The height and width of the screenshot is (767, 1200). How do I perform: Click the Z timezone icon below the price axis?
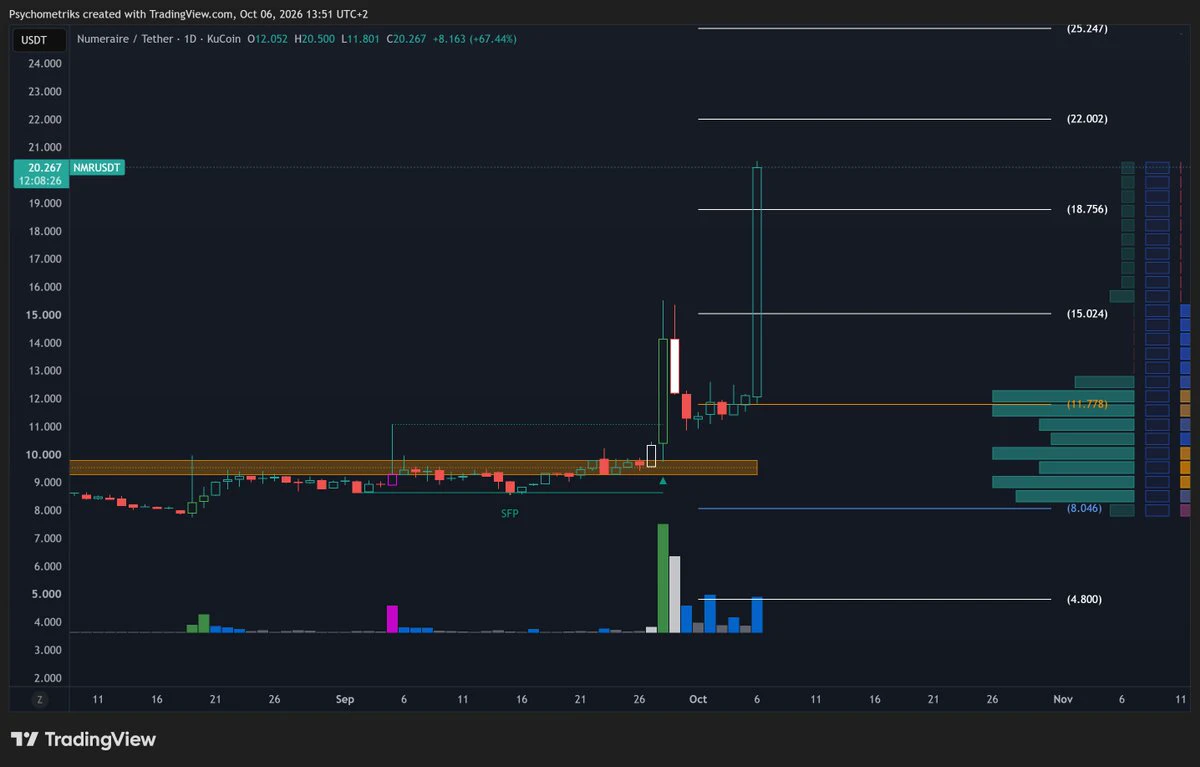click(40, 700)
